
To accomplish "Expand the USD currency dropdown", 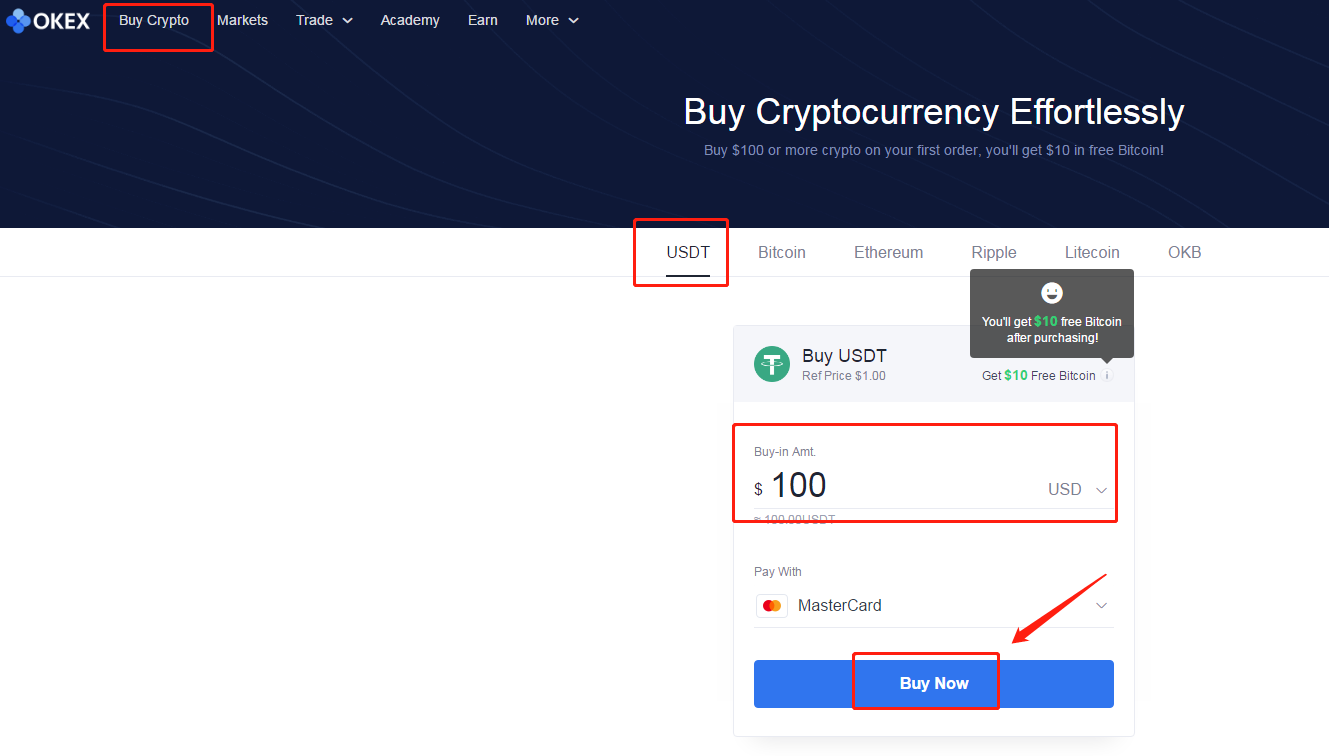I will (1078, 490).
